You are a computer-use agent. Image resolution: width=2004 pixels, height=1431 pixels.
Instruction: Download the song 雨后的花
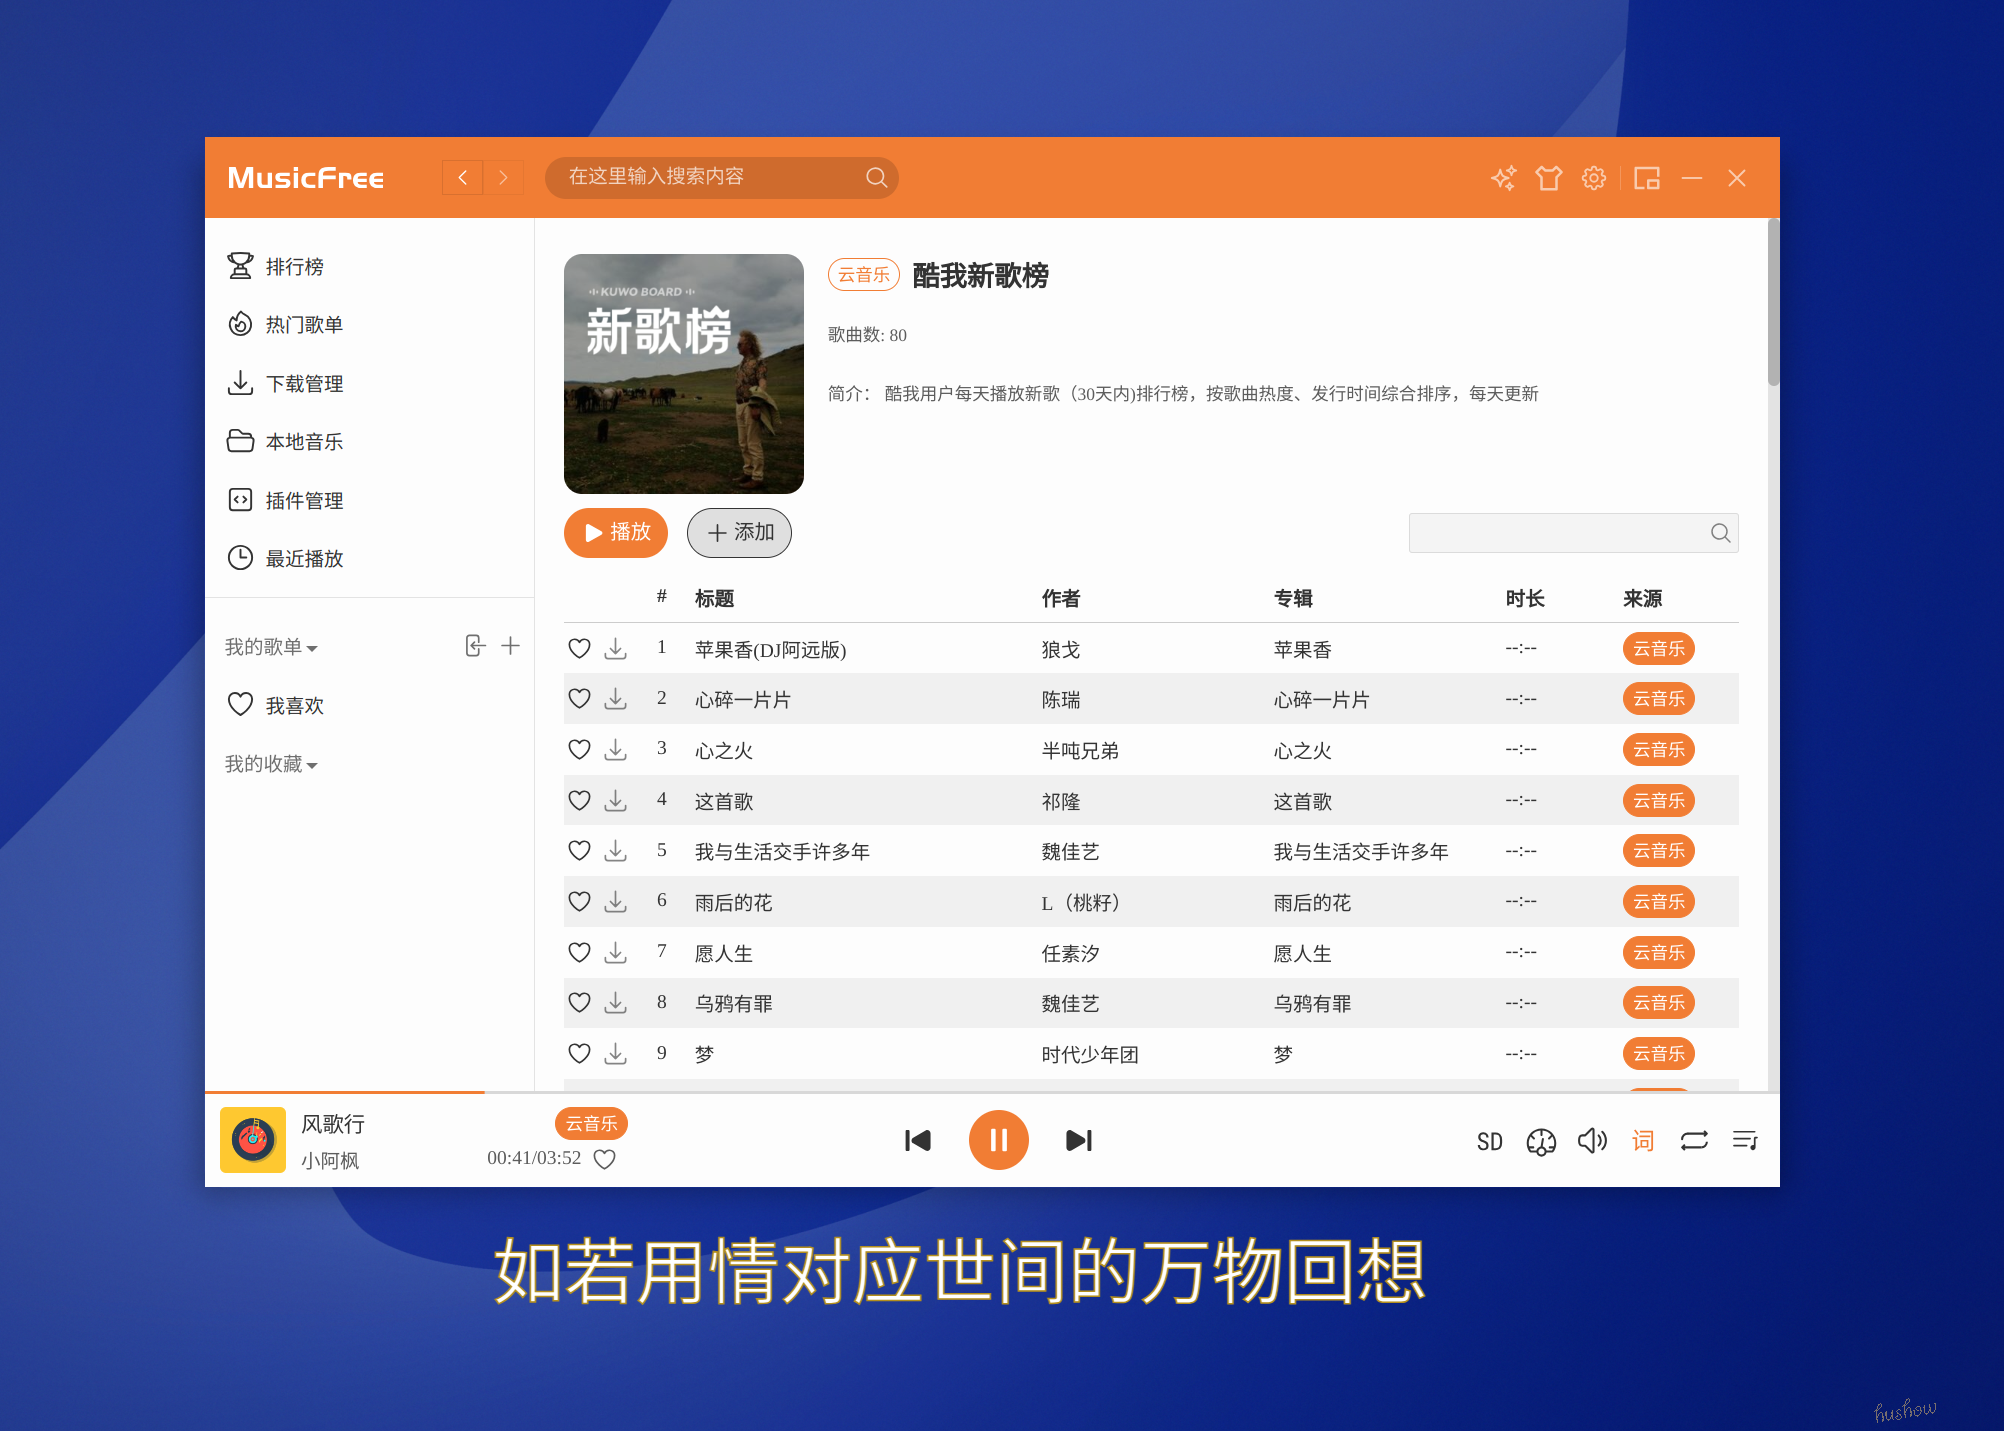click(616, 901)
